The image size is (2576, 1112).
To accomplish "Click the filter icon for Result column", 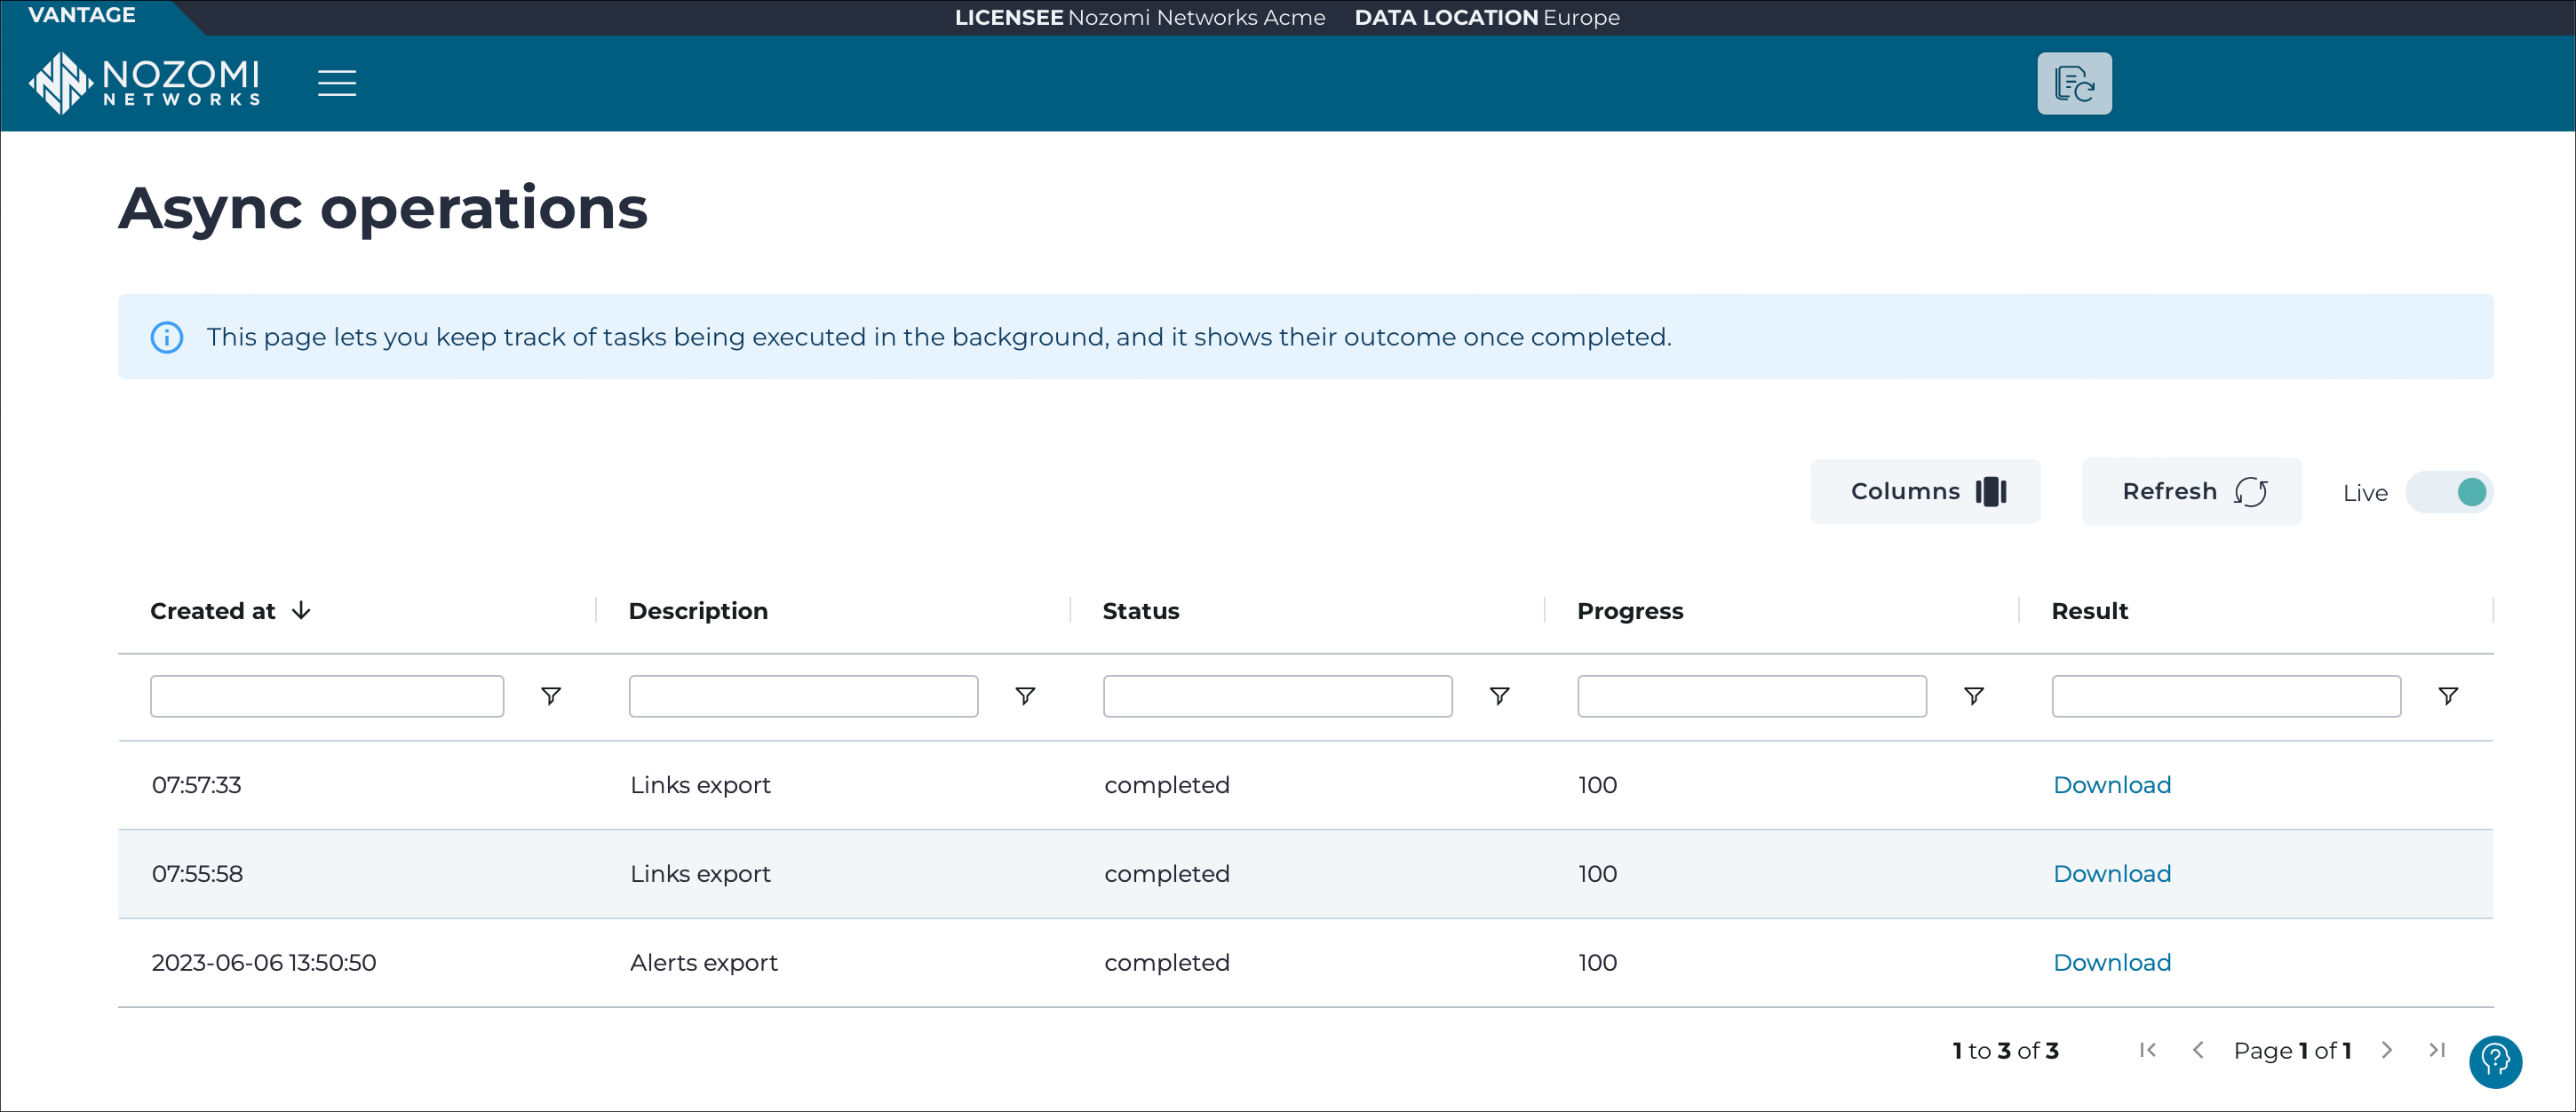I will pos(2448,696).
